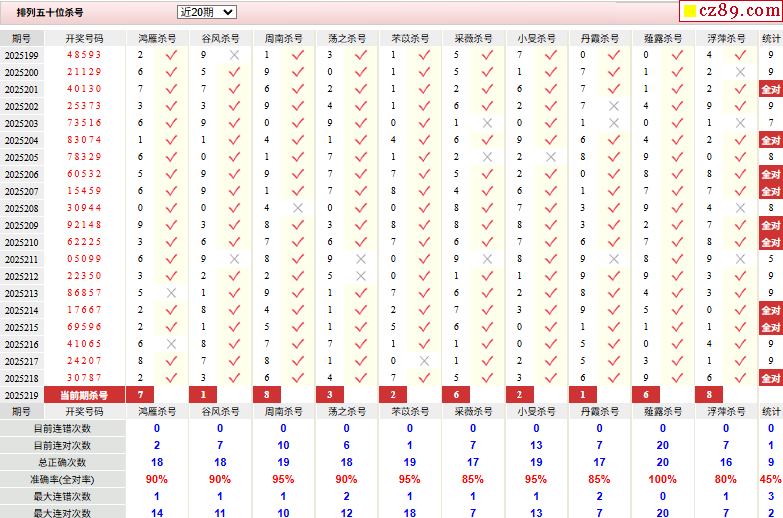Open the 近20期 period dropdown
This screenshot has height=518, width=783.
click(207, 12)
